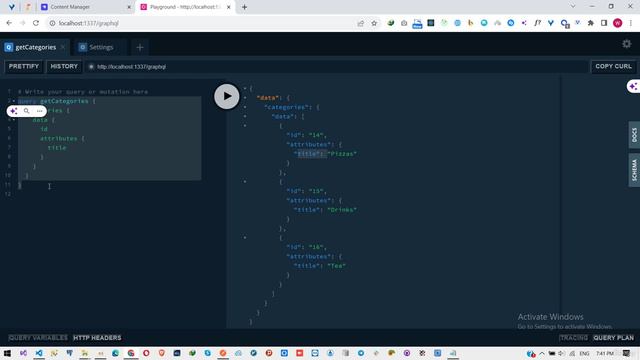
Task: Click the COPY CURL button
Action: pyautogui.click(x=613, y=67)
